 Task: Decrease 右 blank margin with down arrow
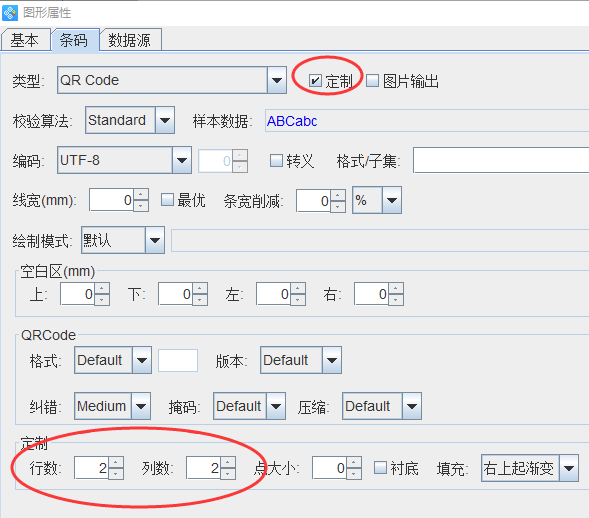(x=396, y=300)
